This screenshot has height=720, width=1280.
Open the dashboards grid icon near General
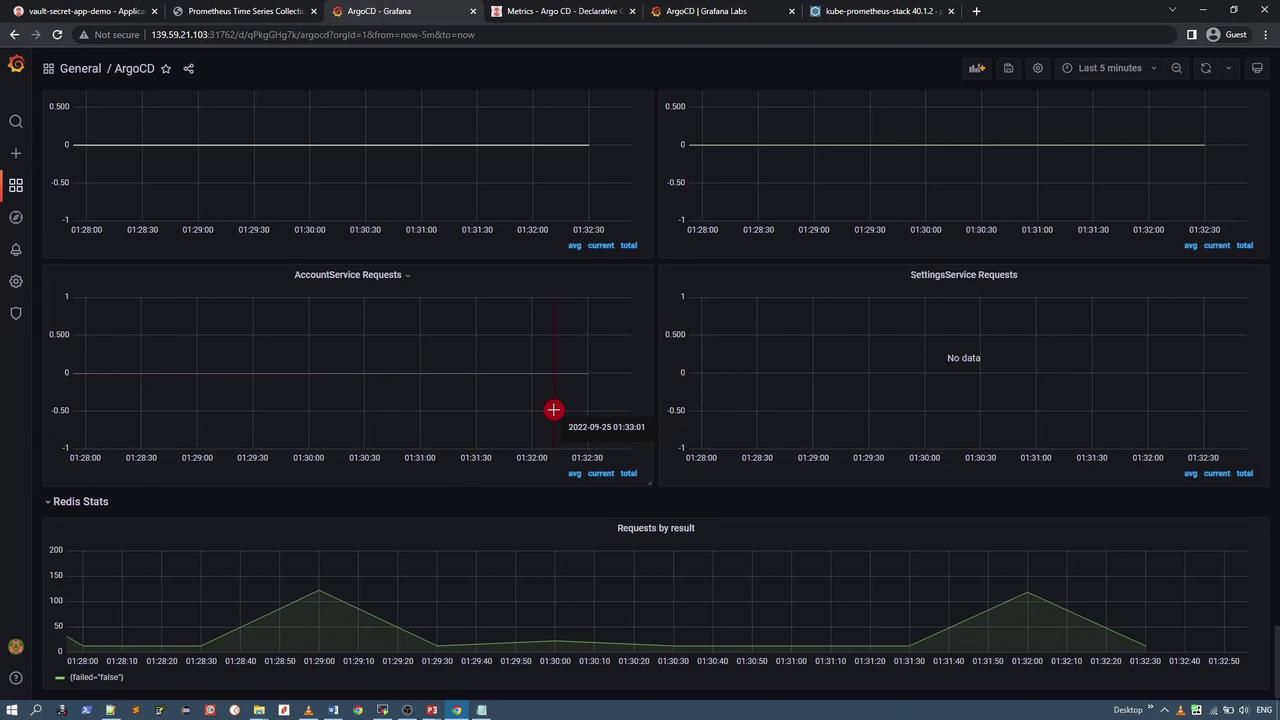pos(48,69)
